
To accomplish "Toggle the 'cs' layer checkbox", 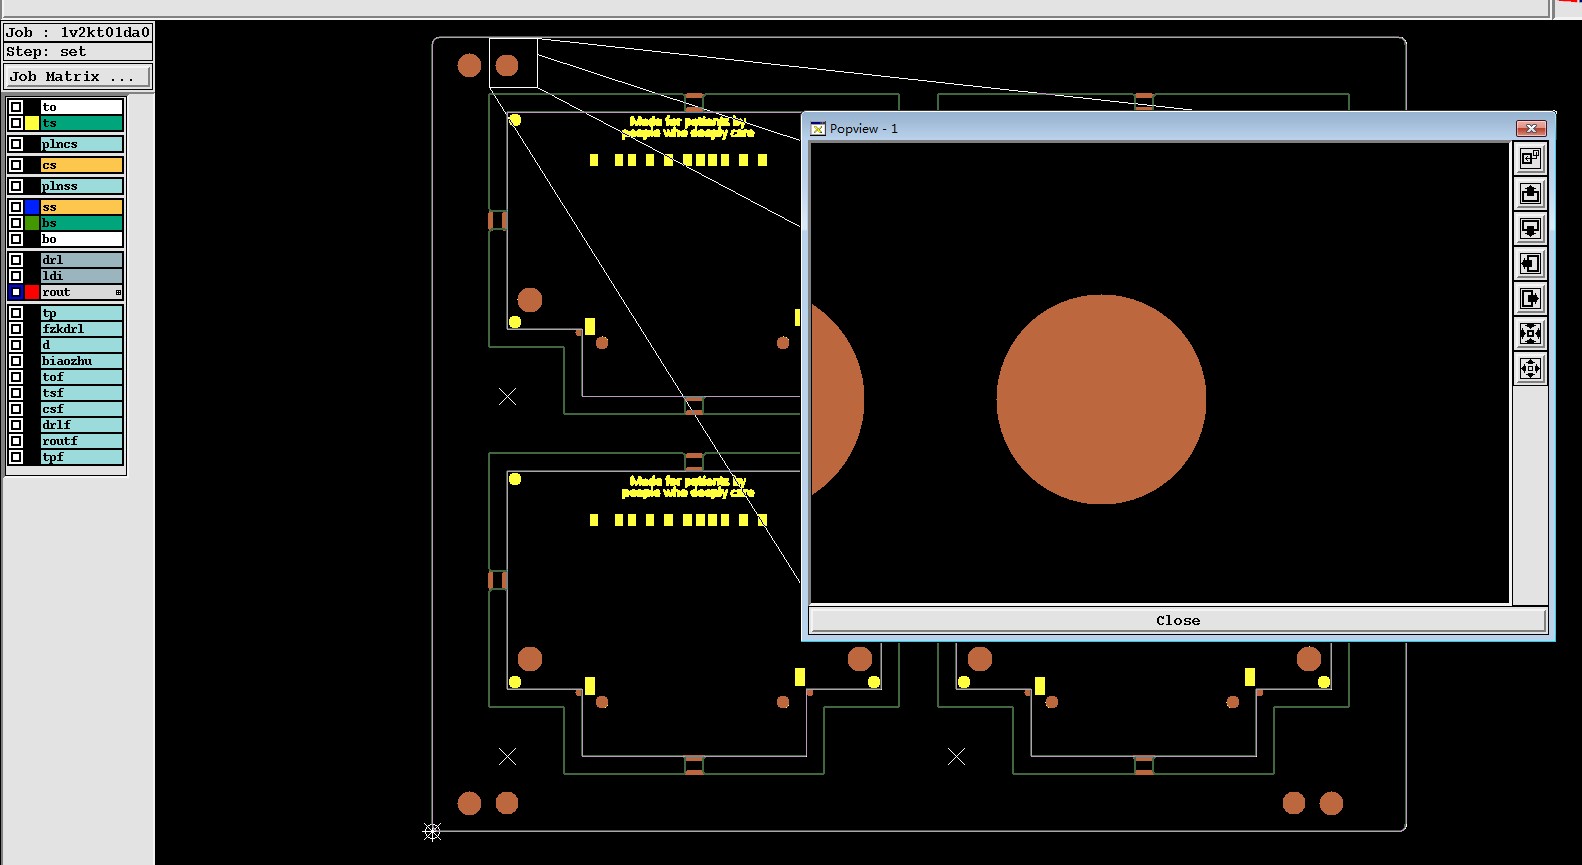I will point(16,165).
